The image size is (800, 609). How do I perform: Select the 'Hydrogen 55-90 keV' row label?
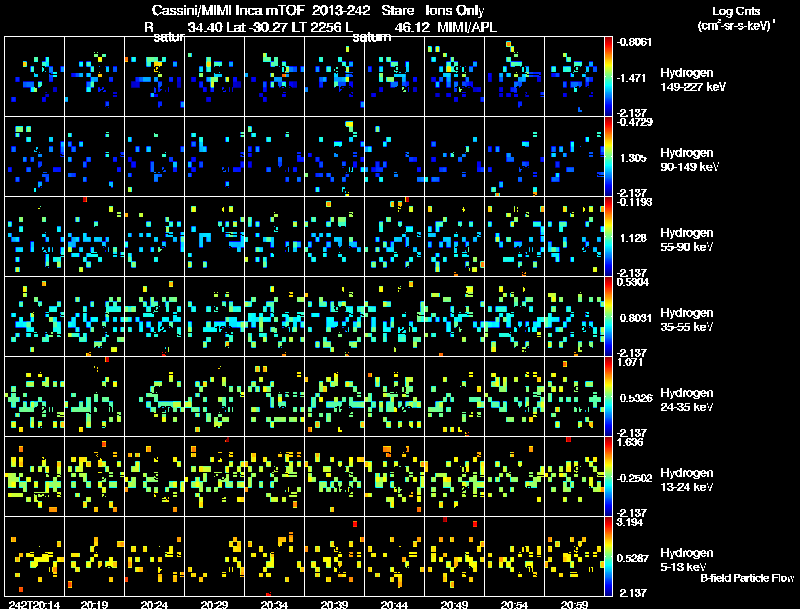click(x=687, y=240)
